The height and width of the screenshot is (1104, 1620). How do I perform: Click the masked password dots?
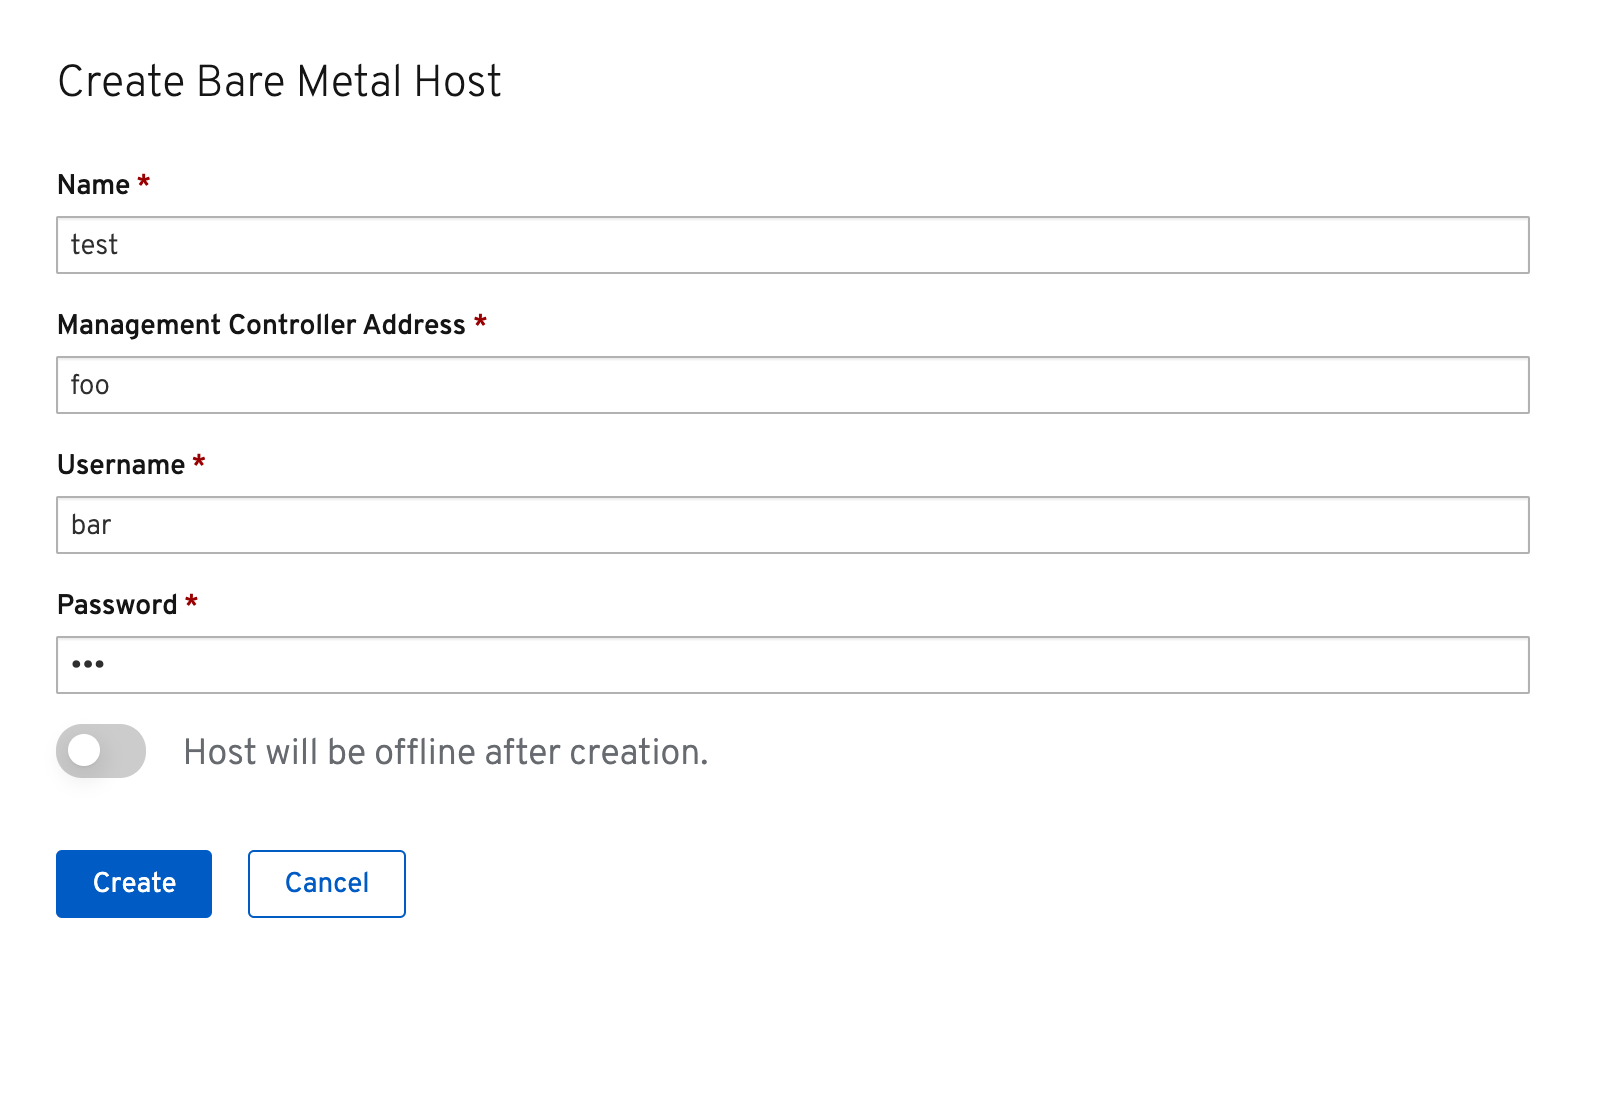pos(88,664)
